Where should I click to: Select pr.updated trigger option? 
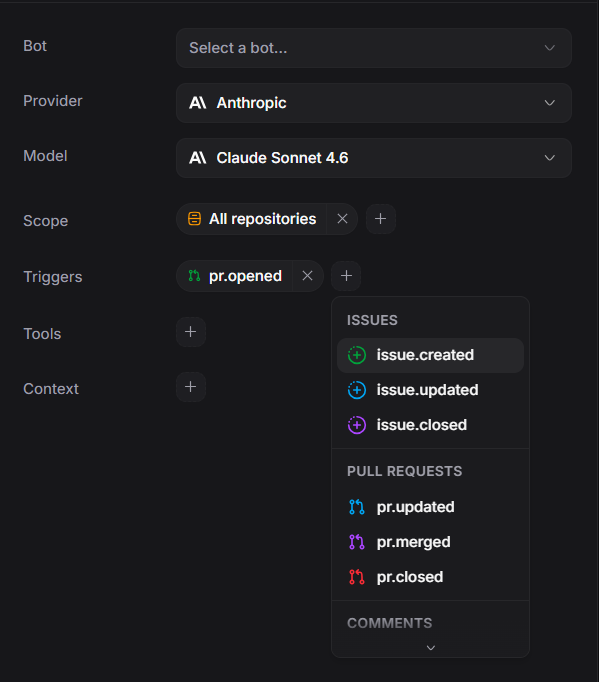click(x=430, y=507)
